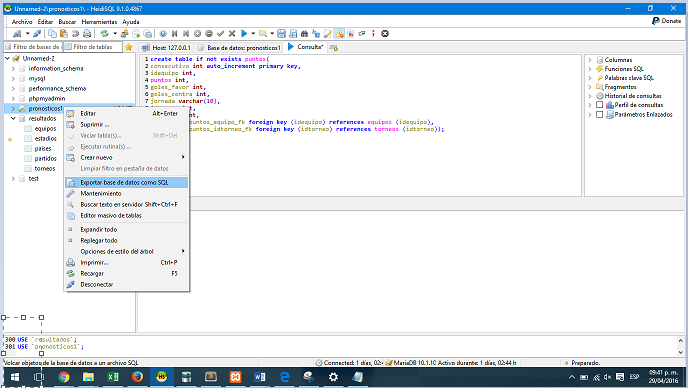
Task: Choose Desconectar in context menu
Action: click(x=126, y=284)
